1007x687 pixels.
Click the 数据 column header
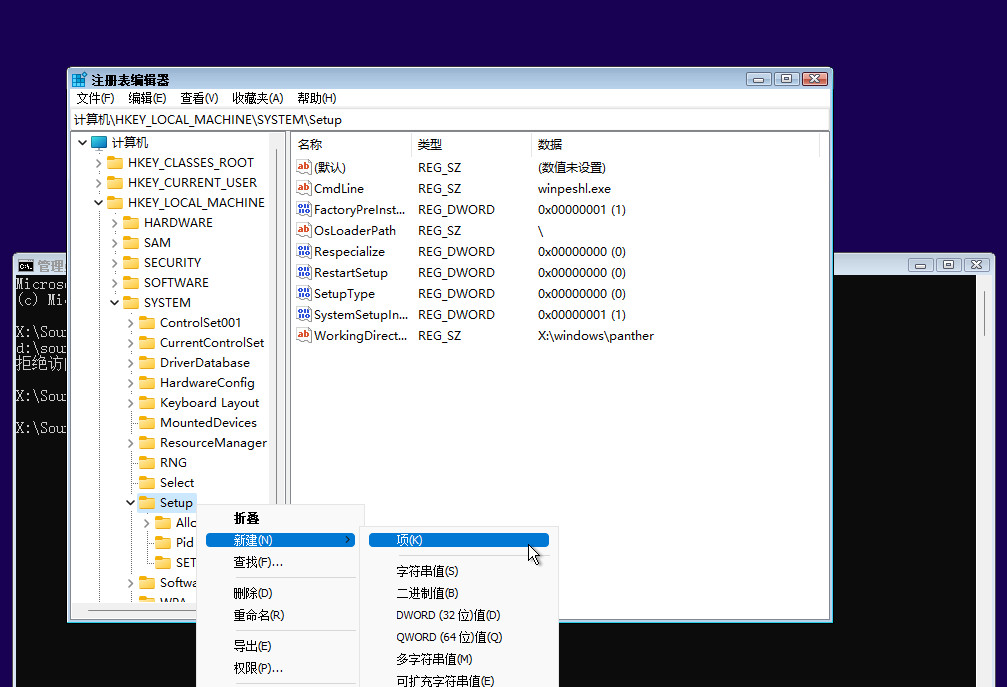click(676, 144)
